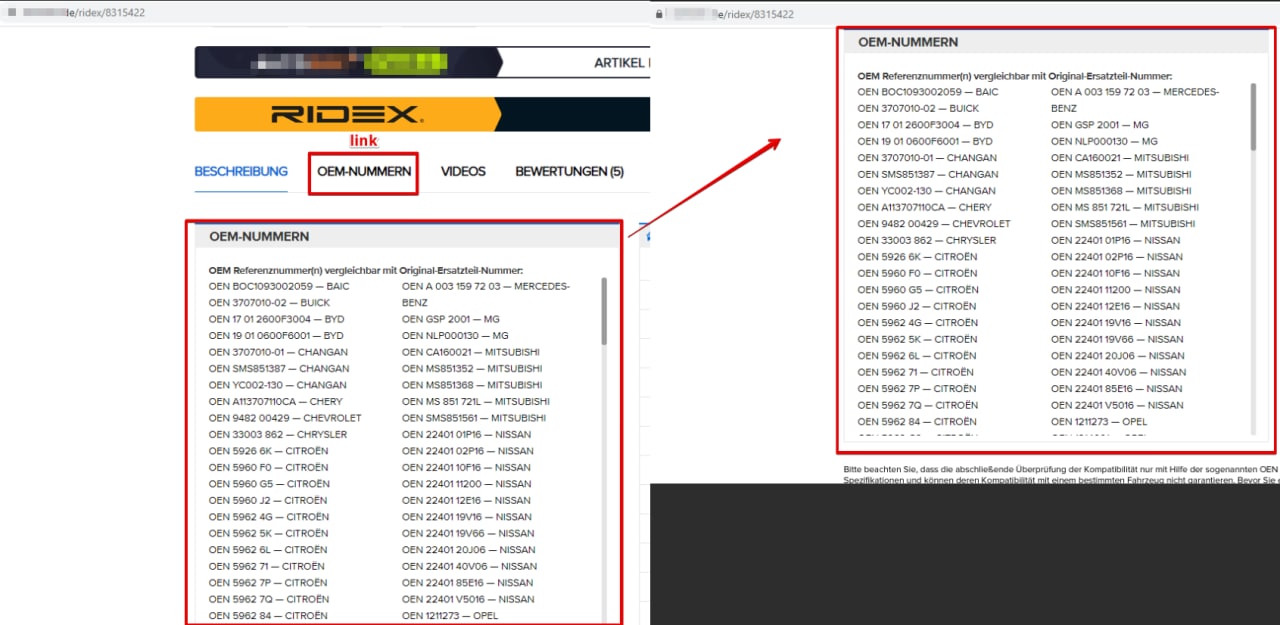Select 'OEN 1211273 — OPEL' on left page
The image size is (1280, 625).
tap(450, 616)
